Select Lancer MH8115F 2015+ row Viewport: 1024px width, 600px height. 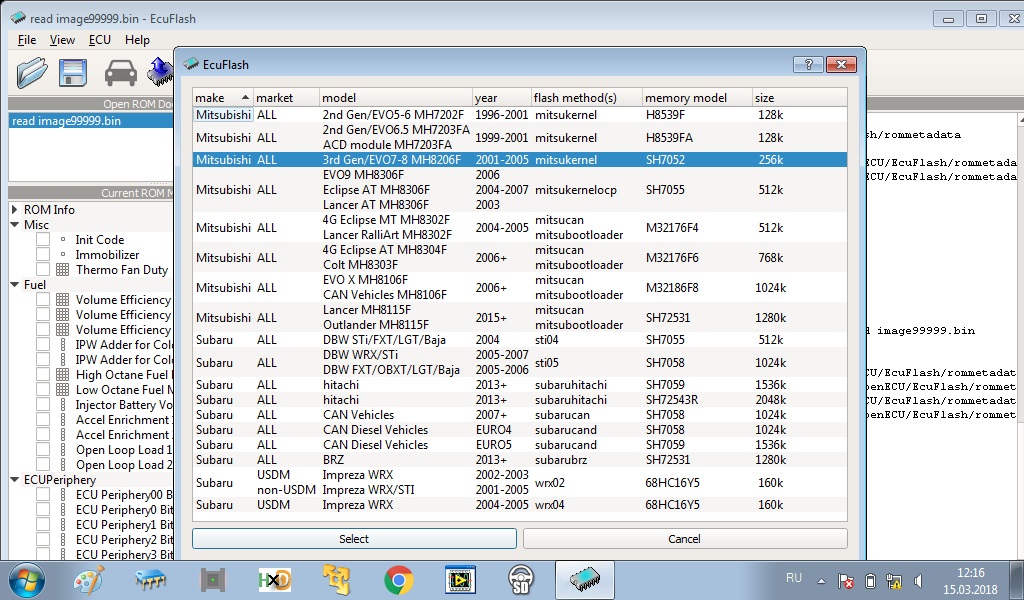click(520, 317)
